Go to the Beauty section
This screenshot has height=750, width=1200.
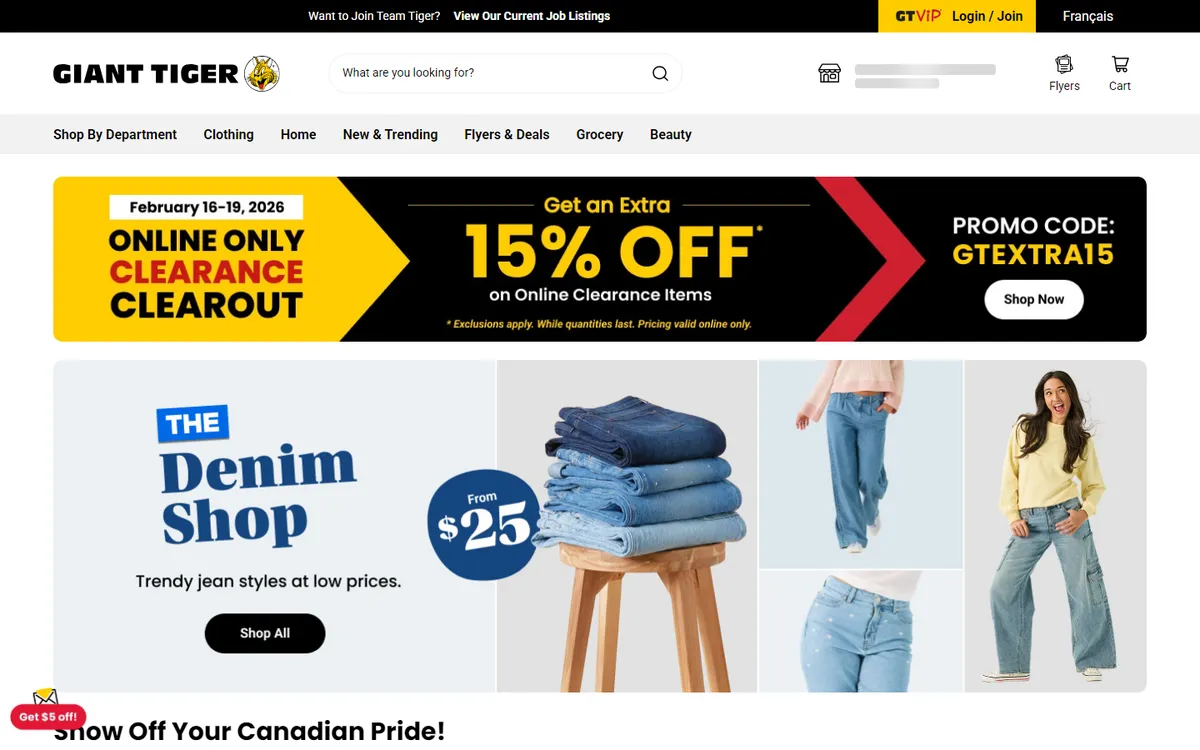coord(671,134)
